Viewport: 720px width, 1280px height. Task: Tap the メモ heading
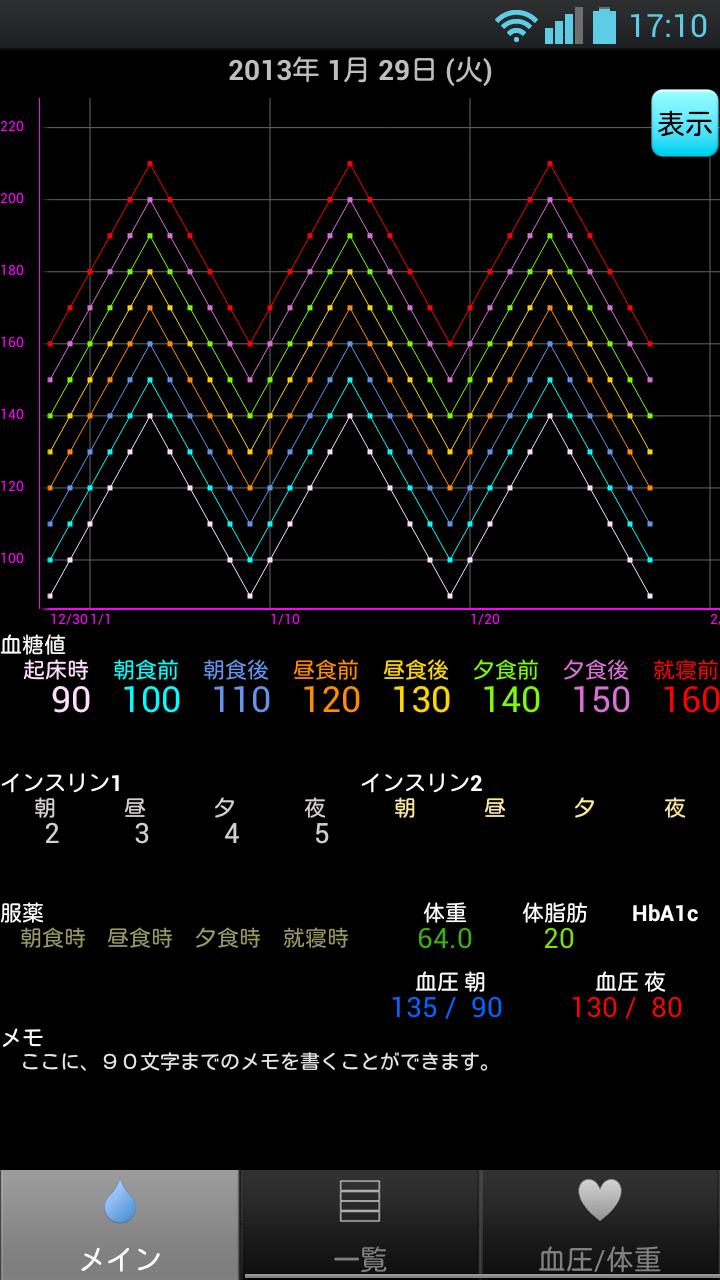click(22, 1037)
